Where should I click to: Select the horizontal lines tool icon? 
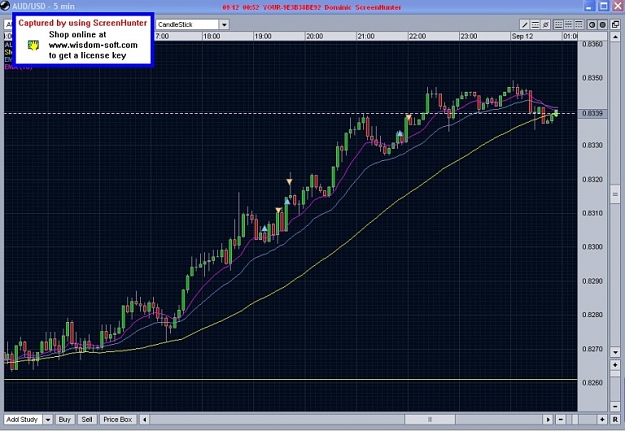tap(535, 25)
